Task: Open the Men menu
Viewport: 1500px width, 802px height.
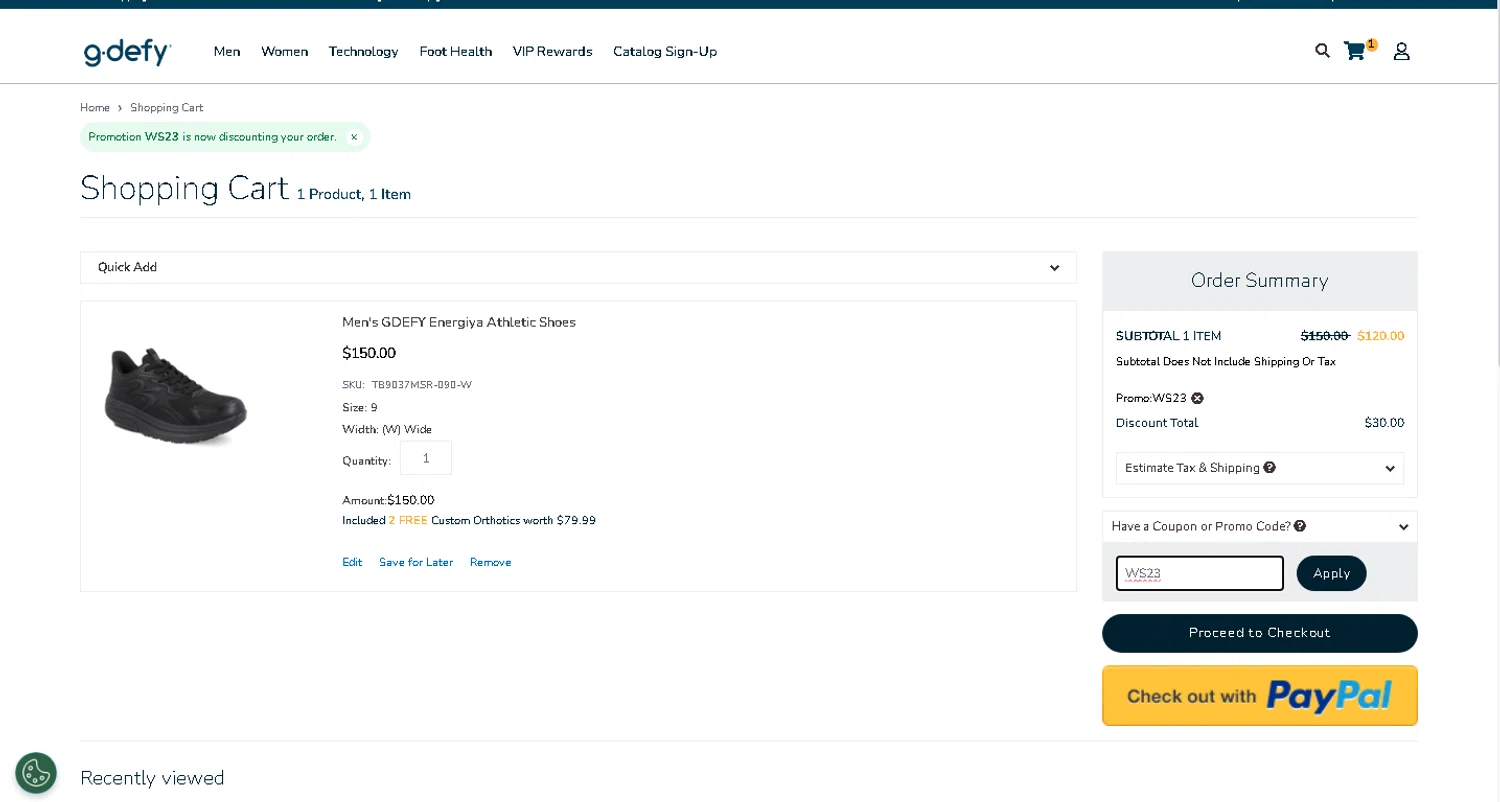Action: tap(227, 52)
